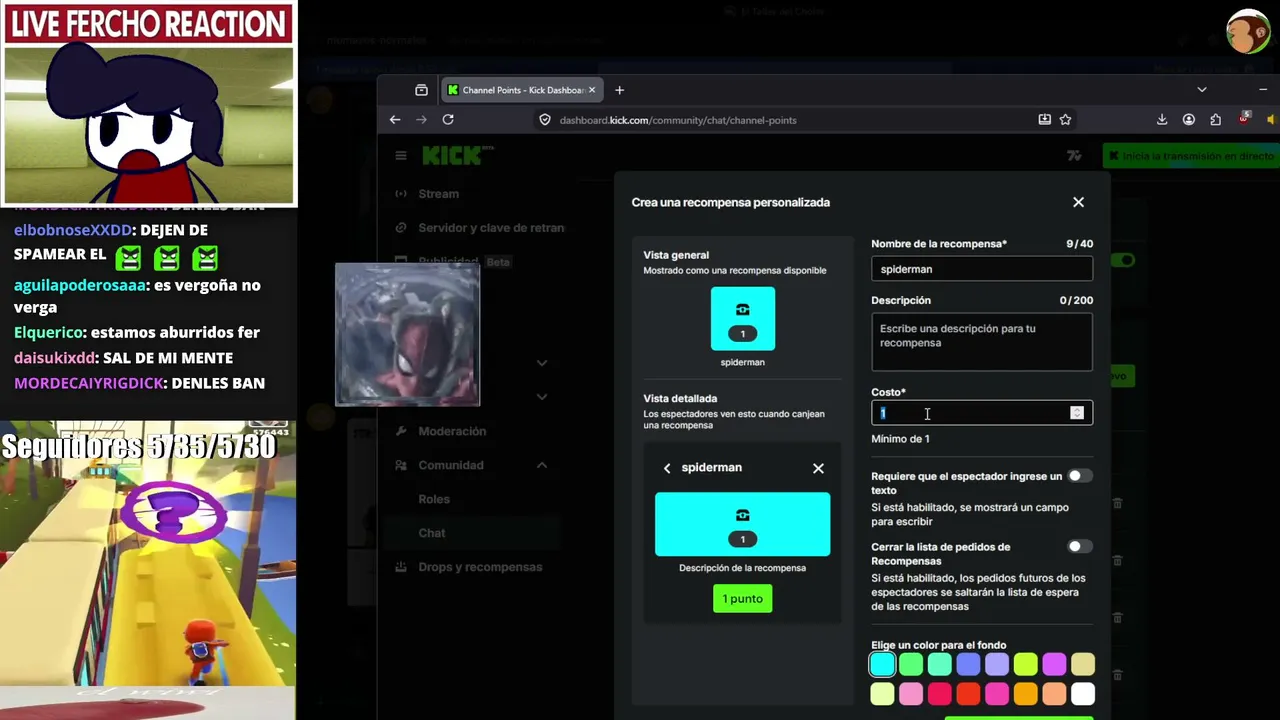Click the red extension icon with badge
The height and width of the screenshot is (720, 1280).
coord(1243,119)
